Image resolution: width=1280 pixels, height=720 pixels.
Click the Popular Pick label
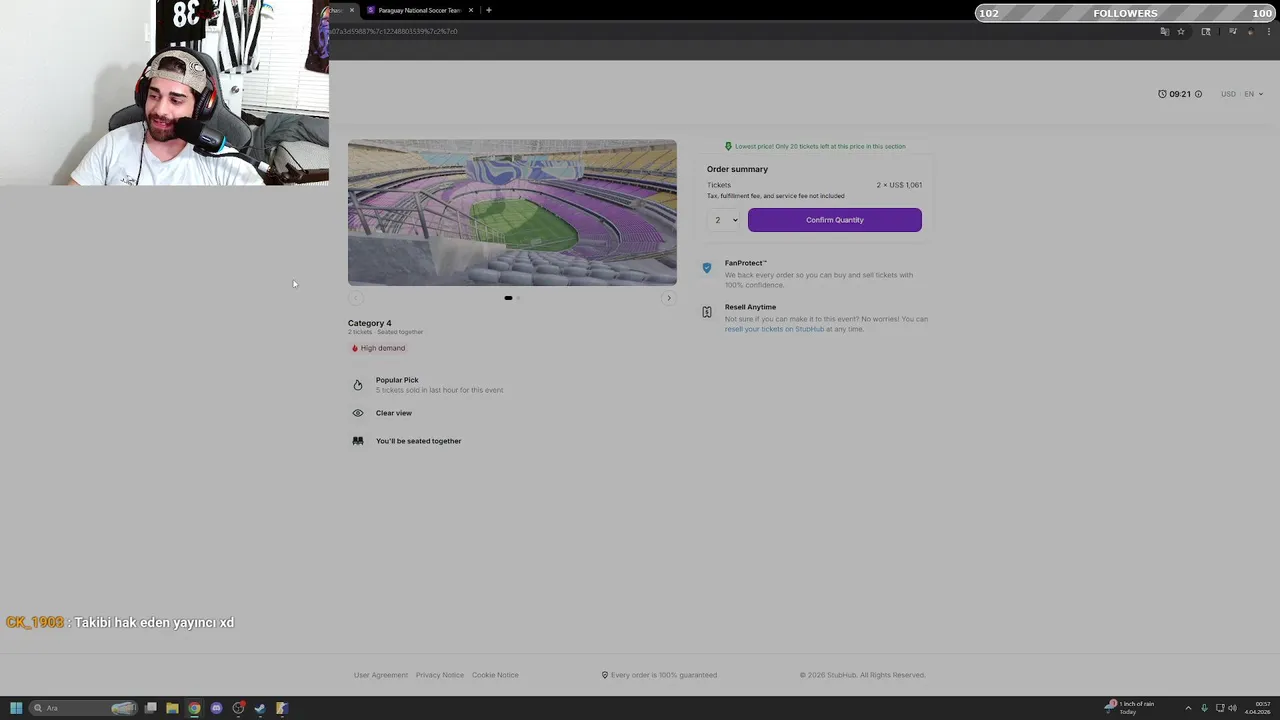(x=397, y=380)
